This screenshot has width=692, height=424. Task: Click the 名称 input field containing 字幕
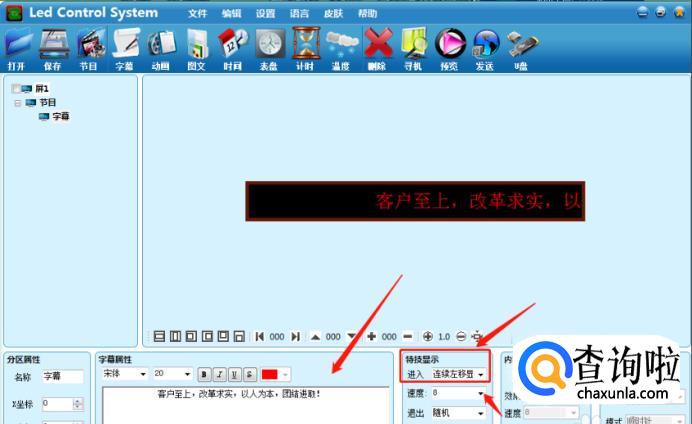pyautogui.click(x=63, y=376)
